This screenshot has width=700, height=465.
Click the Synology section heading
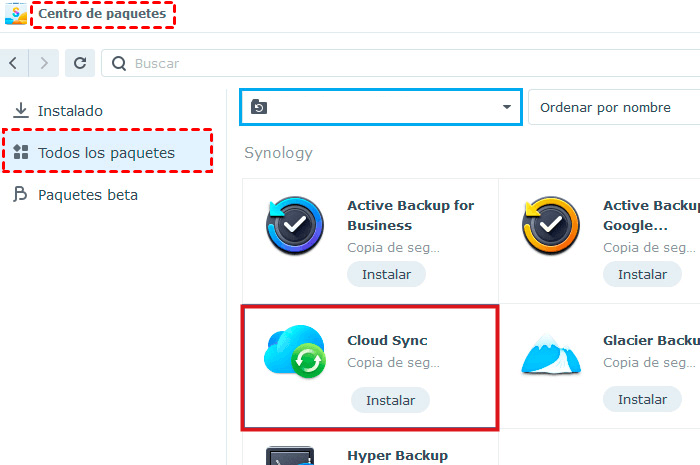pos(278,153)
